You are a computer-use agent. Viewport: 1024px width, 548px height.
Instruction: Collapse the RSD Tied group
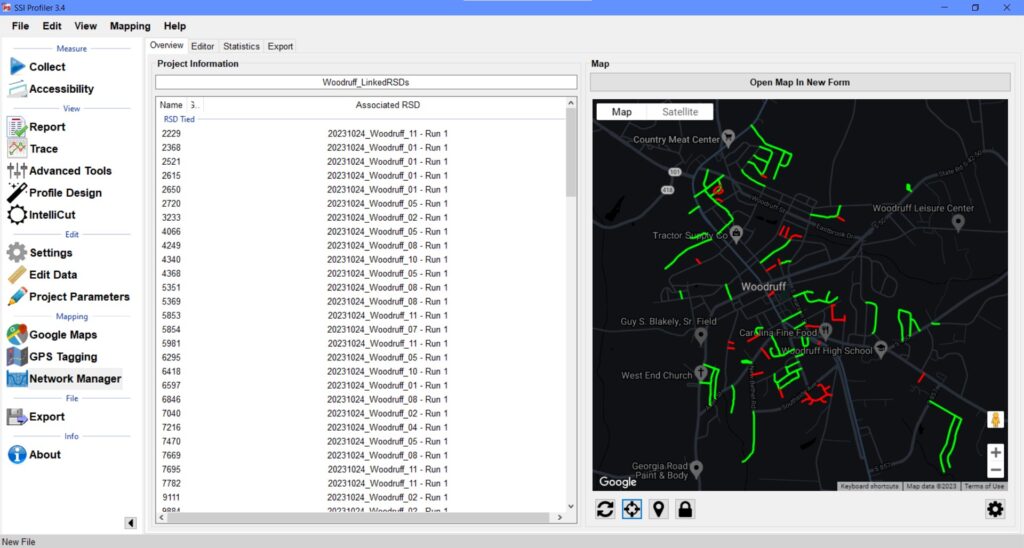[x=179, y=119]
